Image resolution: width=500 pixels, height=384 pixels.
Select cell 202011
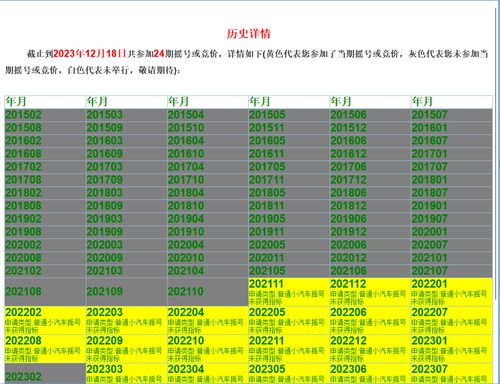[289, 258]
